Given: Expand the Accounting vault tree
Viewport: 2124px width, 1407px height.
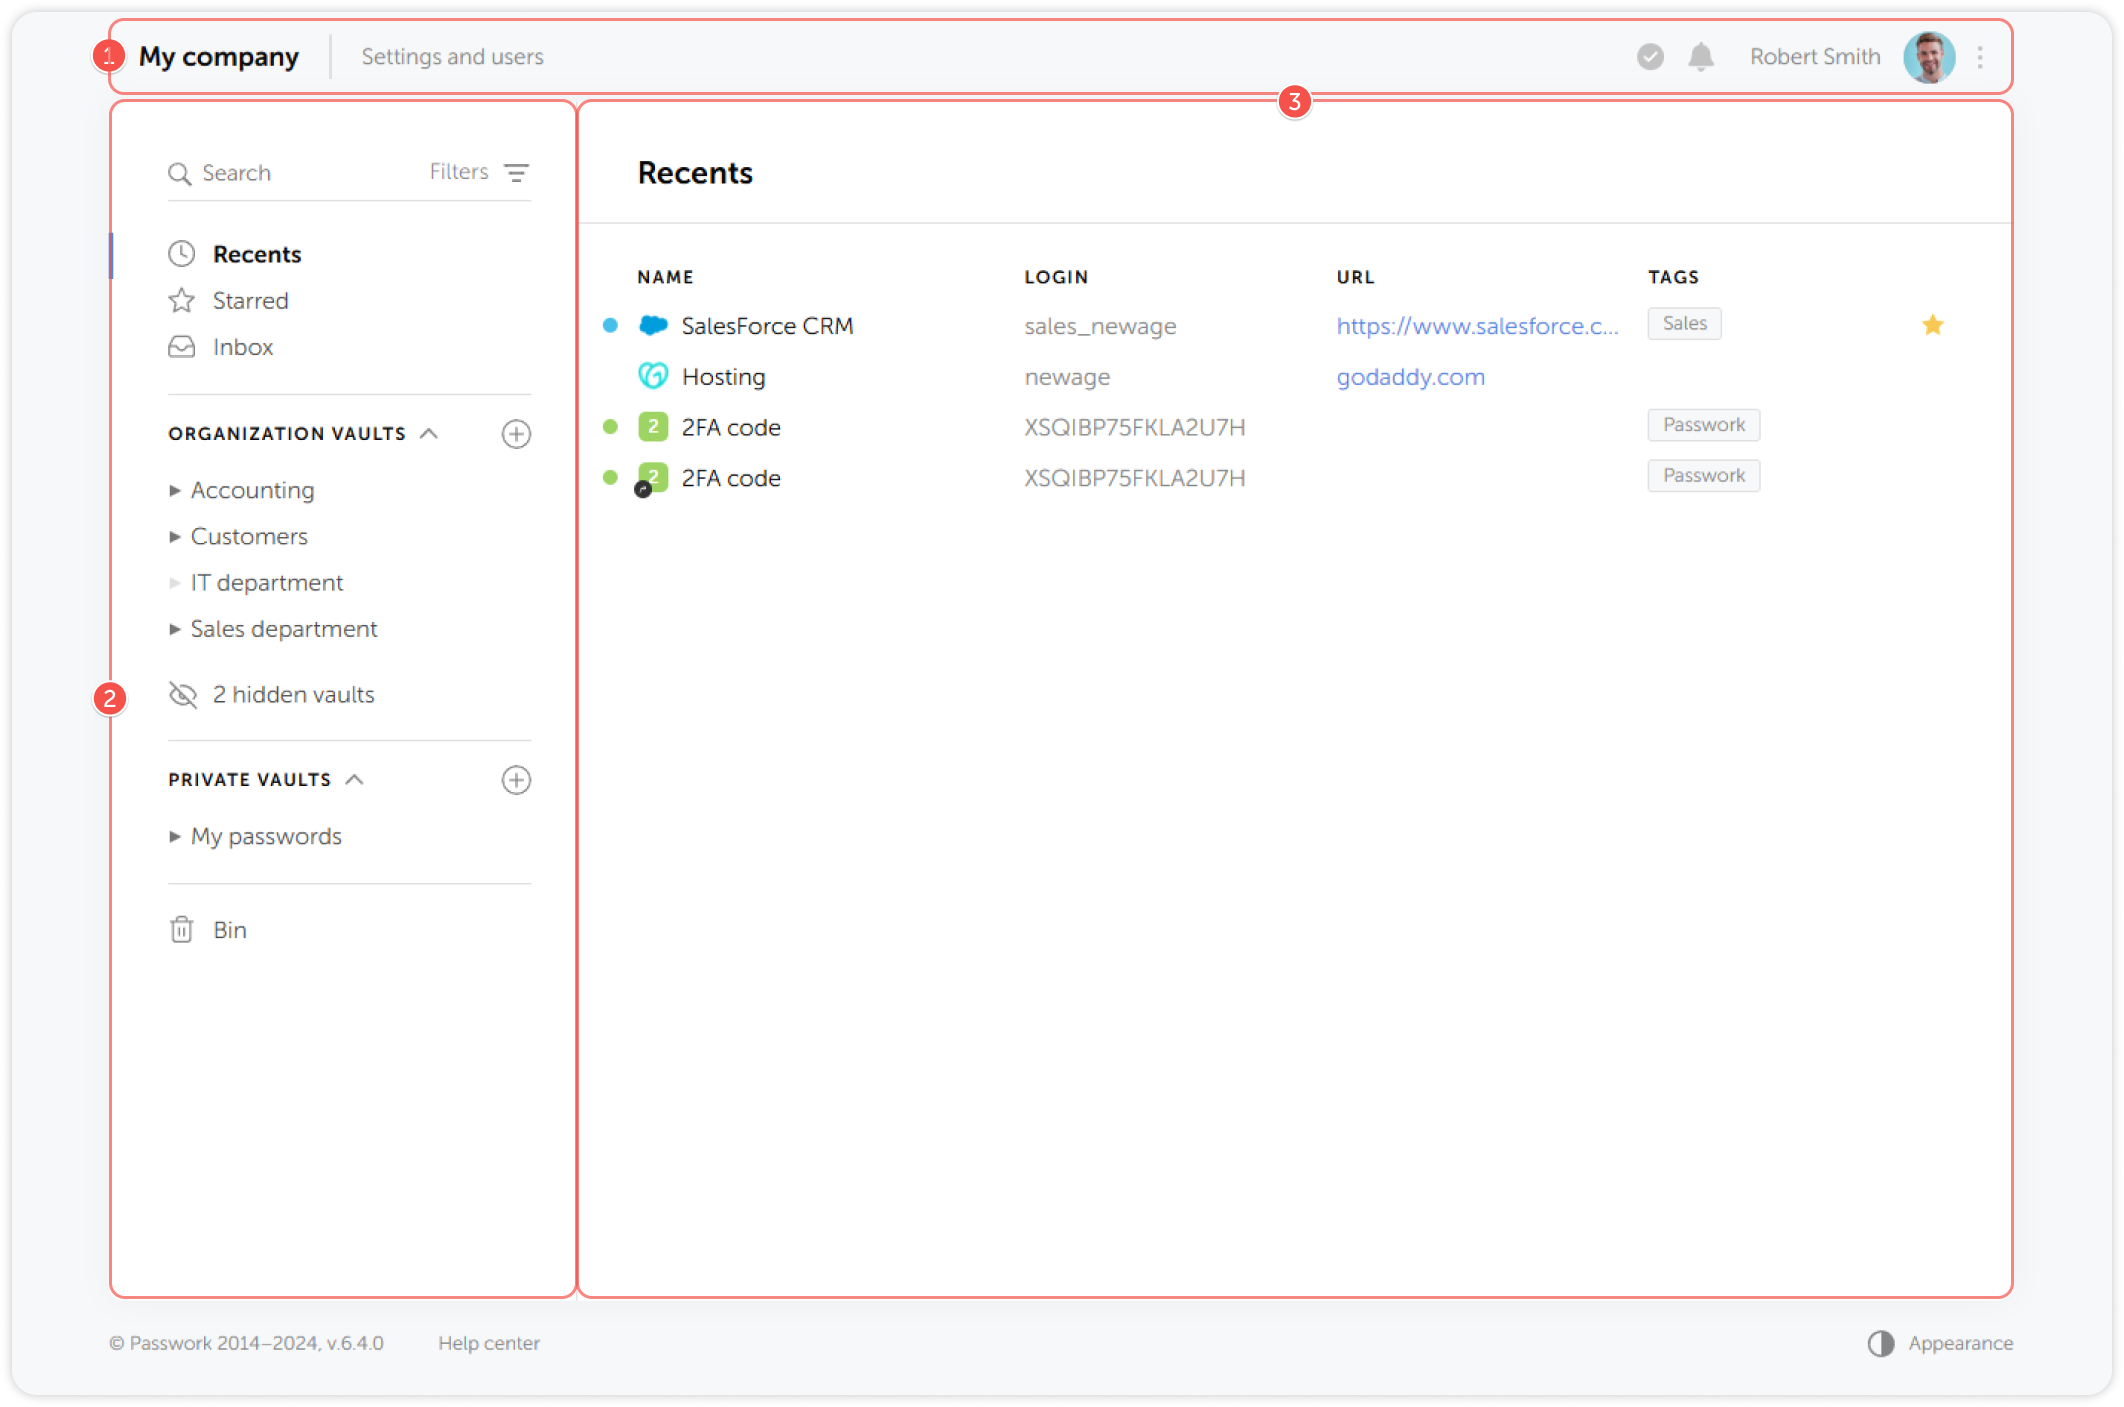Looking at the screenshot, I should (x=175, y=490).
